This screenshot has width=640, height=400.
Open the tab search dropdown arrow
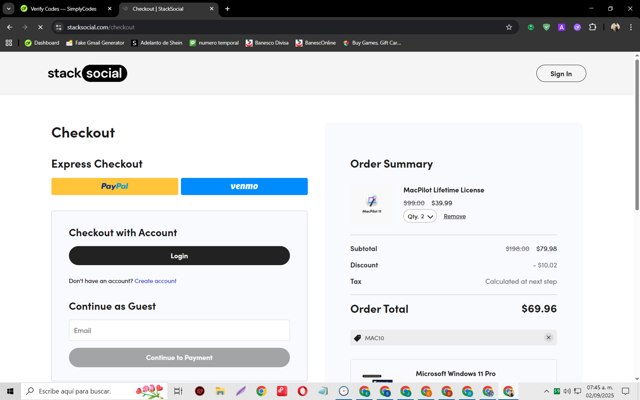9,9
